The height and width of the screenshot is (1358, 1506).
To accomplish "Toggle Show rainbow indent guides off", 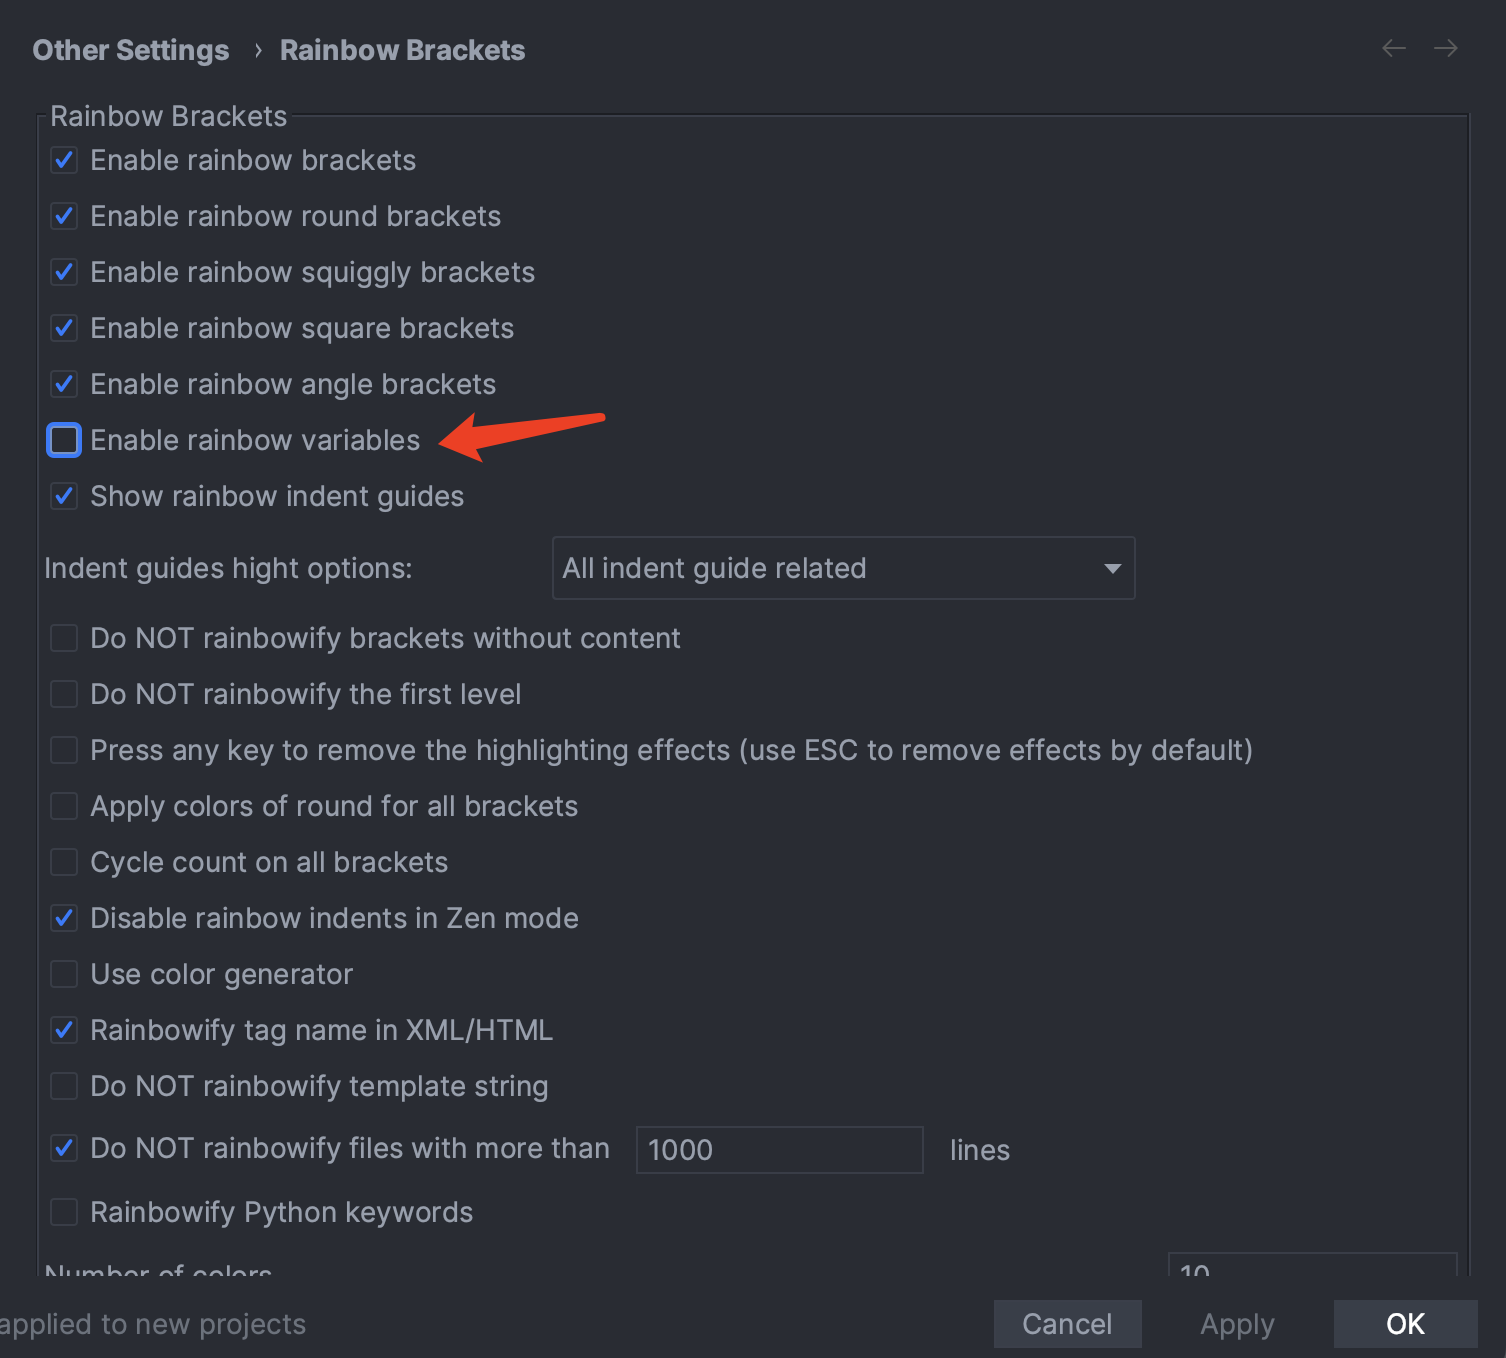I will tap(63, 496).
